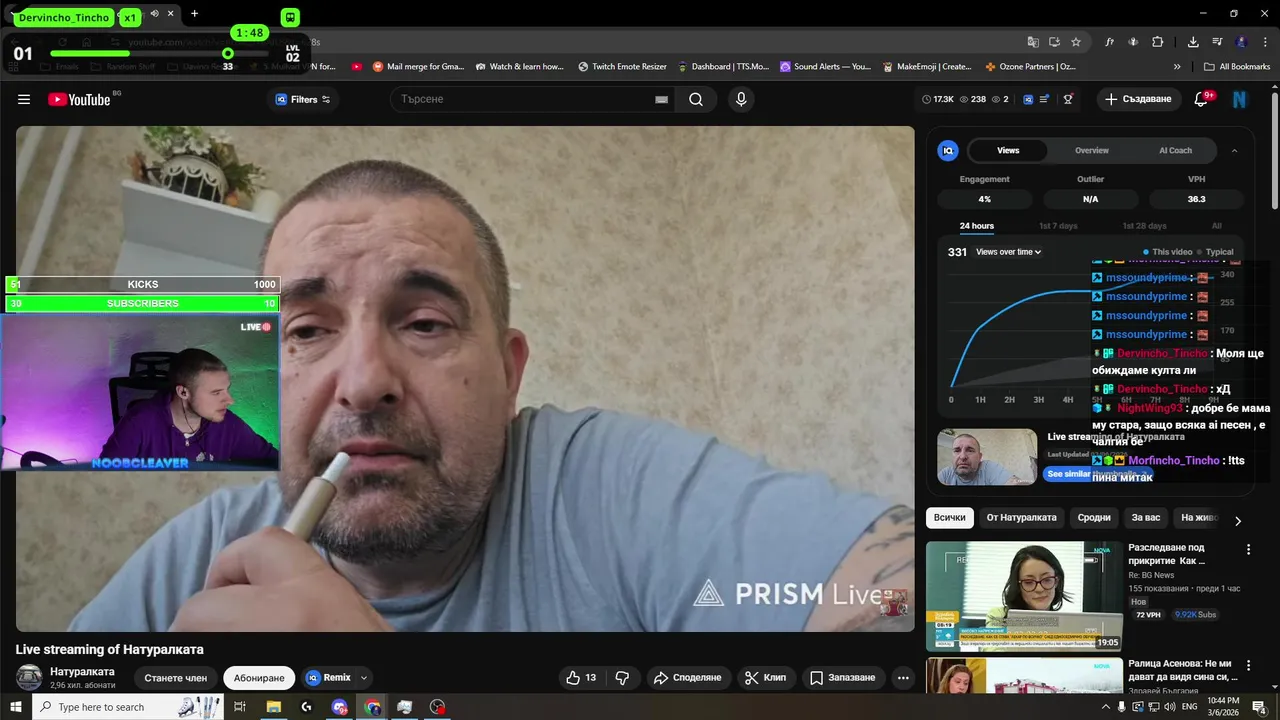Open a new browser tab
This screenshot has height=720, width=1280.
point(194,14)
